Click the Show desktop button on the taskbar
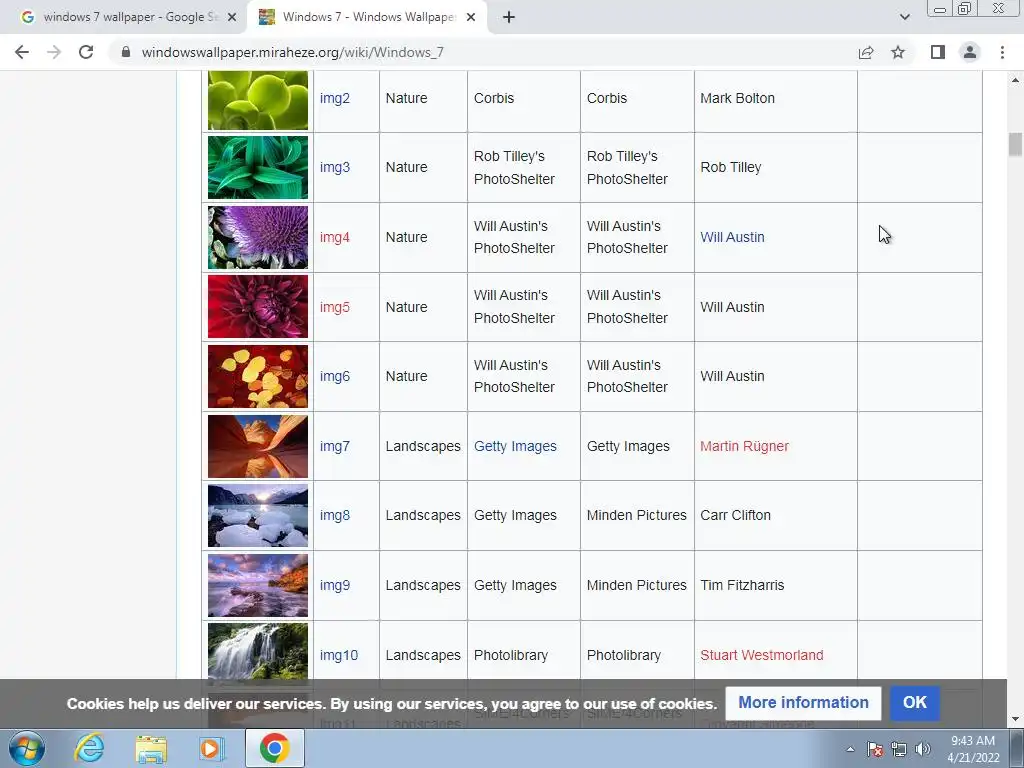 point(1017,748)
